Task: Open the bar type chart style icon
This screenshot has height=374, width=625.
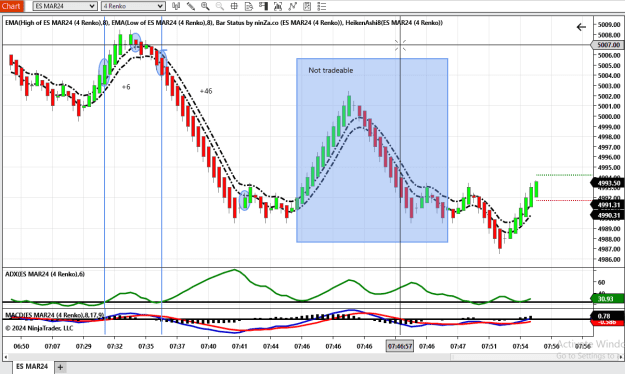Action: (x=176, y=6)
